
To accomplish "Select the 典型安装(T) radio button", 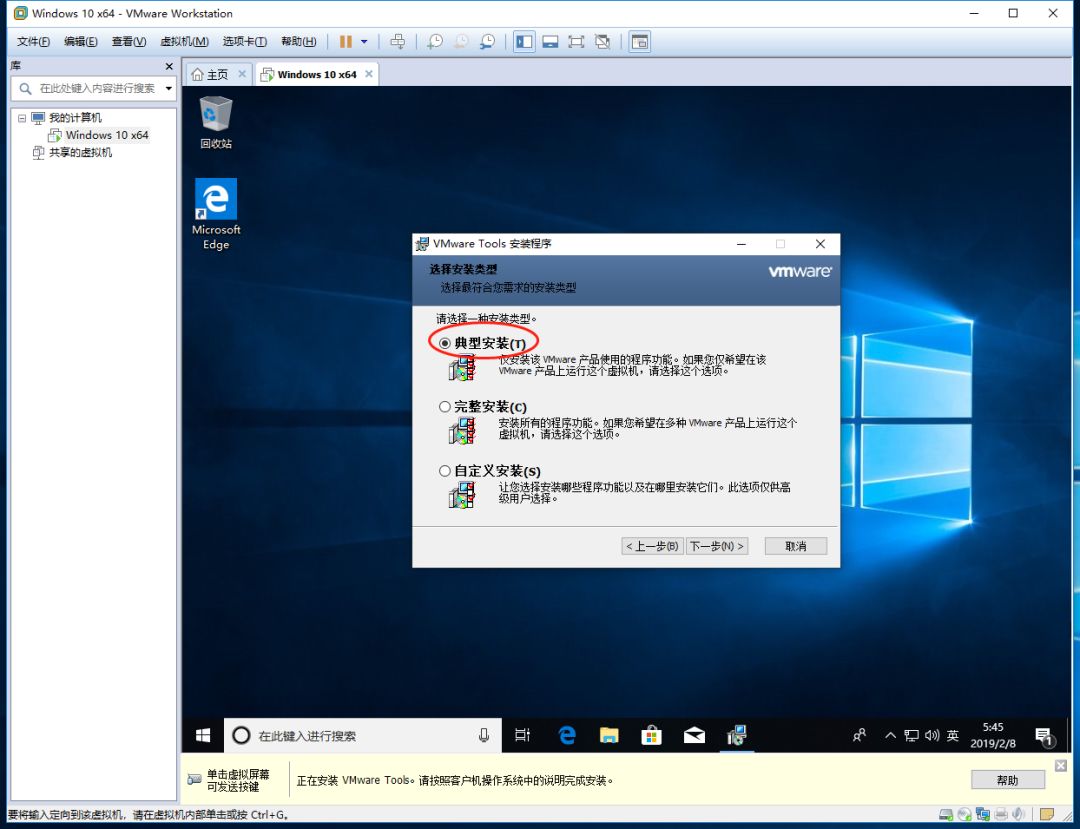I will [x=445, y=343].
